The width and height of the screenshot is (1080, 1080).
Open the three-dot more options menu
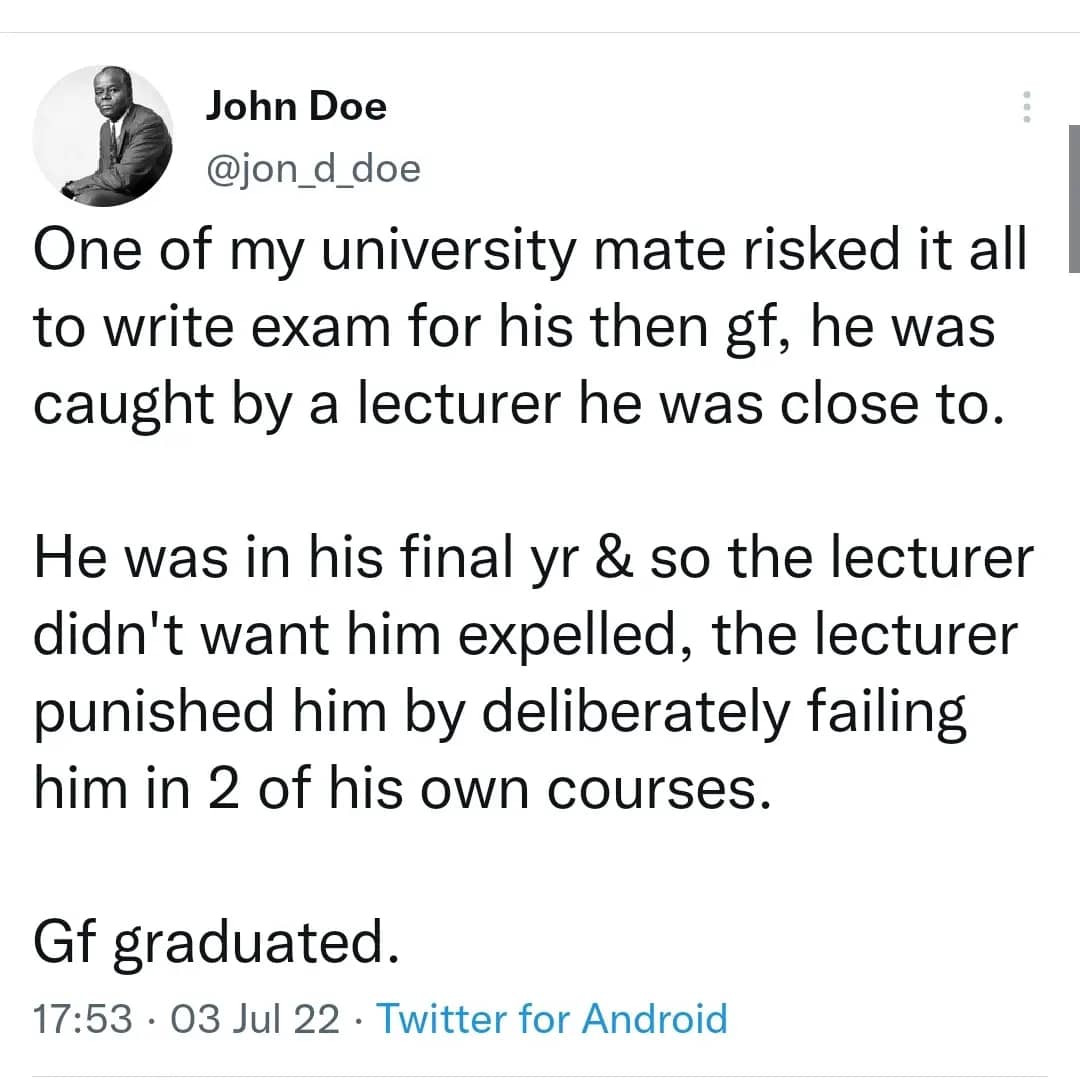pos(1026,107)
